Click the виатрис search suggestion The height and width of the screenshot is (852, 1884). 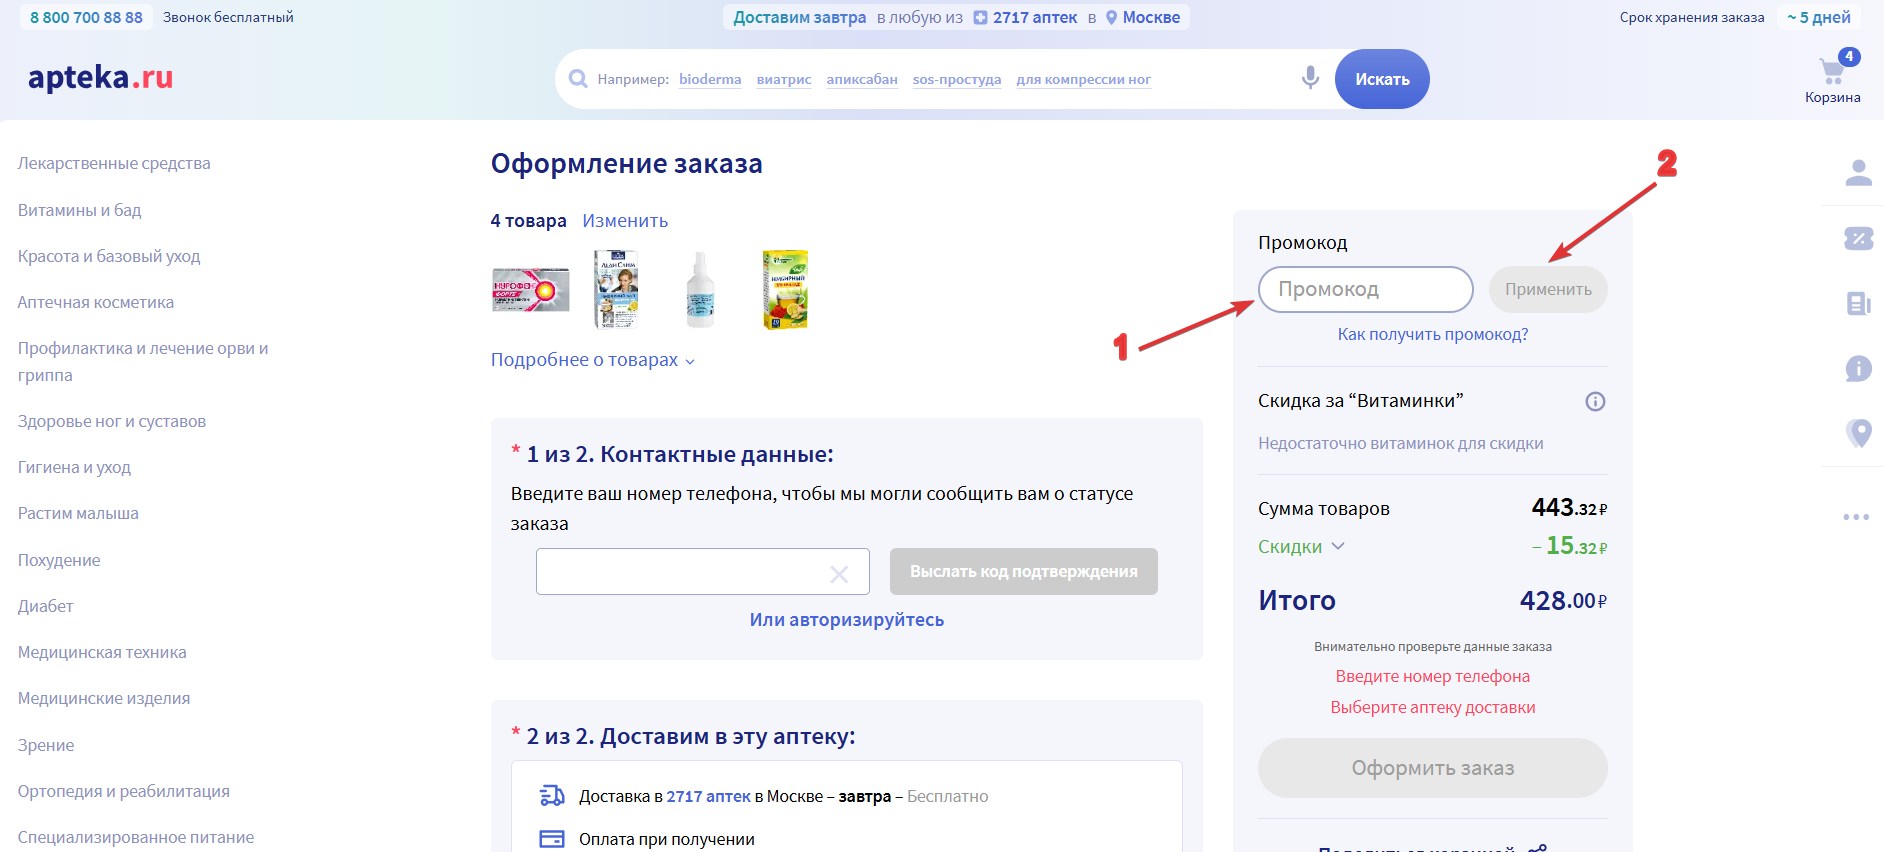pyautogui.click(x=784, y=79)
